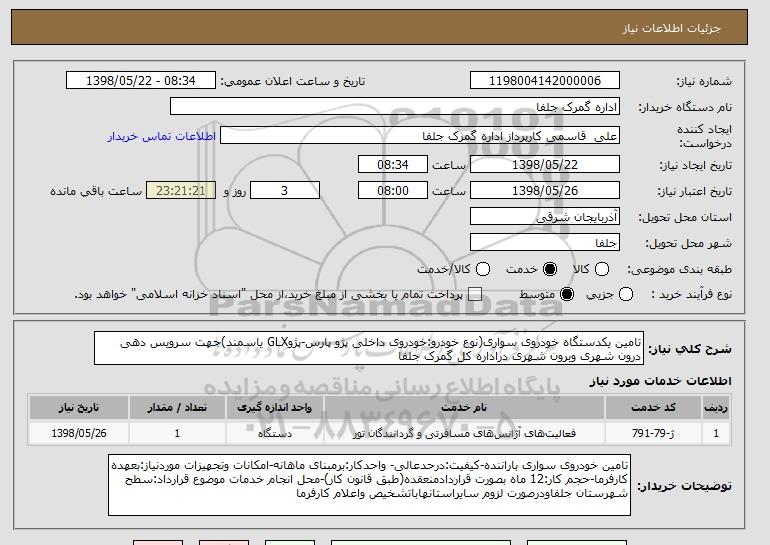Click the buyer notes text box

(369, 485)
